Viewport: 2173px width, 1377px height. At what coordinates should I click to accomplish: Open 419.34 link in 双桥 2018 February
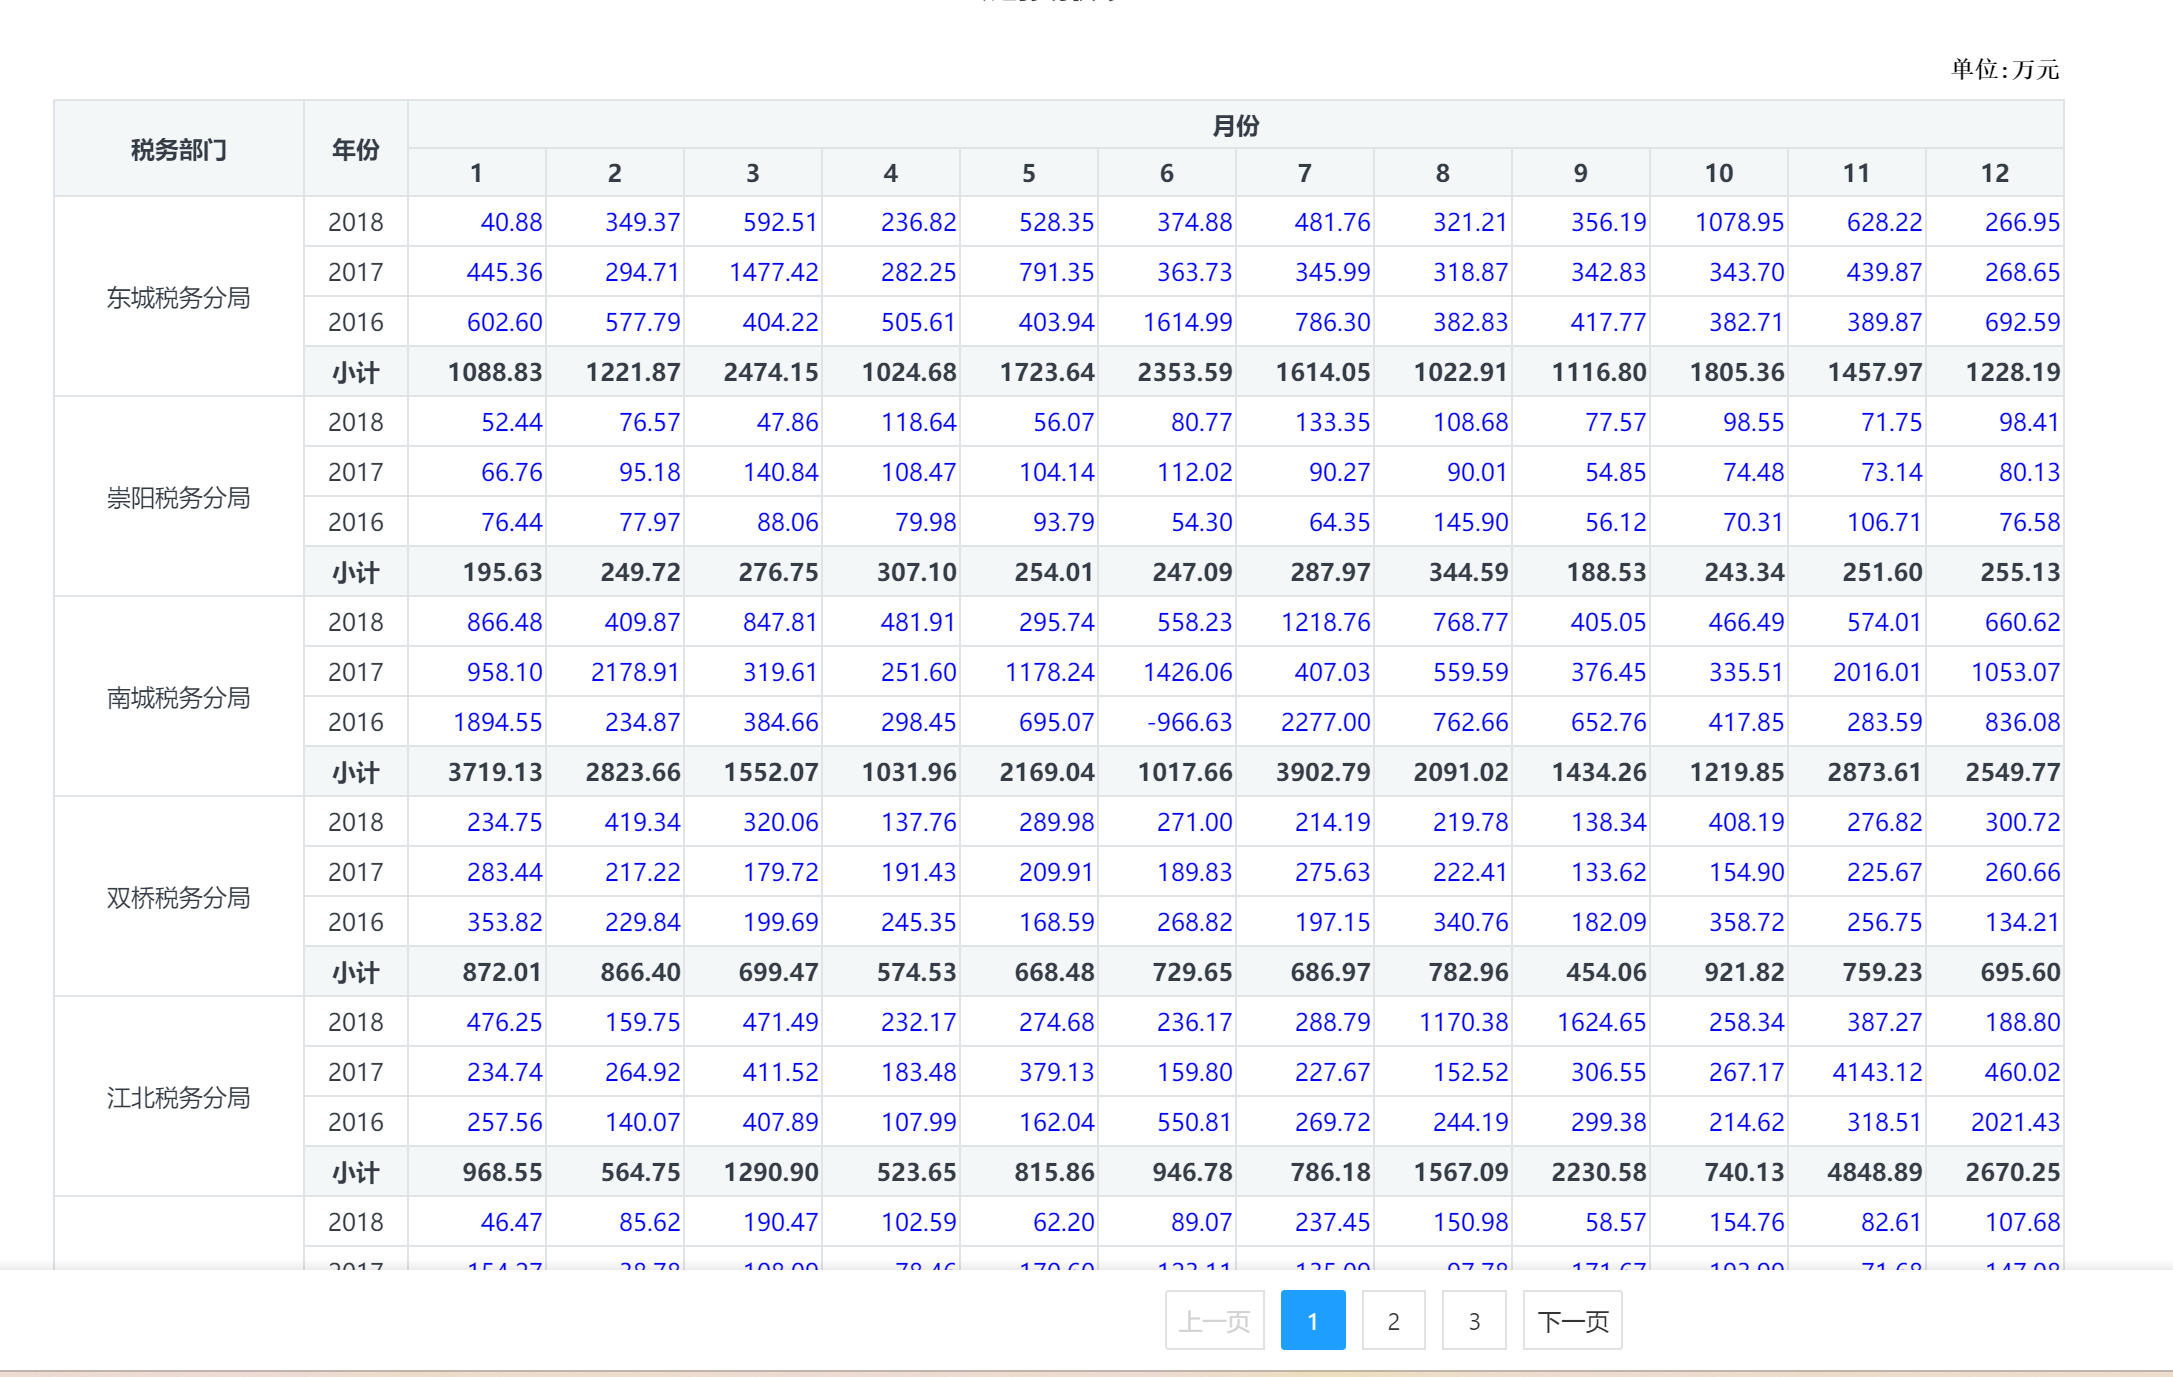[642, 822]
